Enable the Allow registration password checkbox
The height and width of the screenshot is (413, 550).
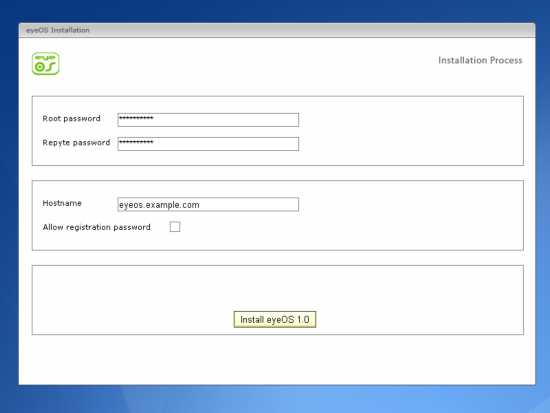click(x=175, y=227)
